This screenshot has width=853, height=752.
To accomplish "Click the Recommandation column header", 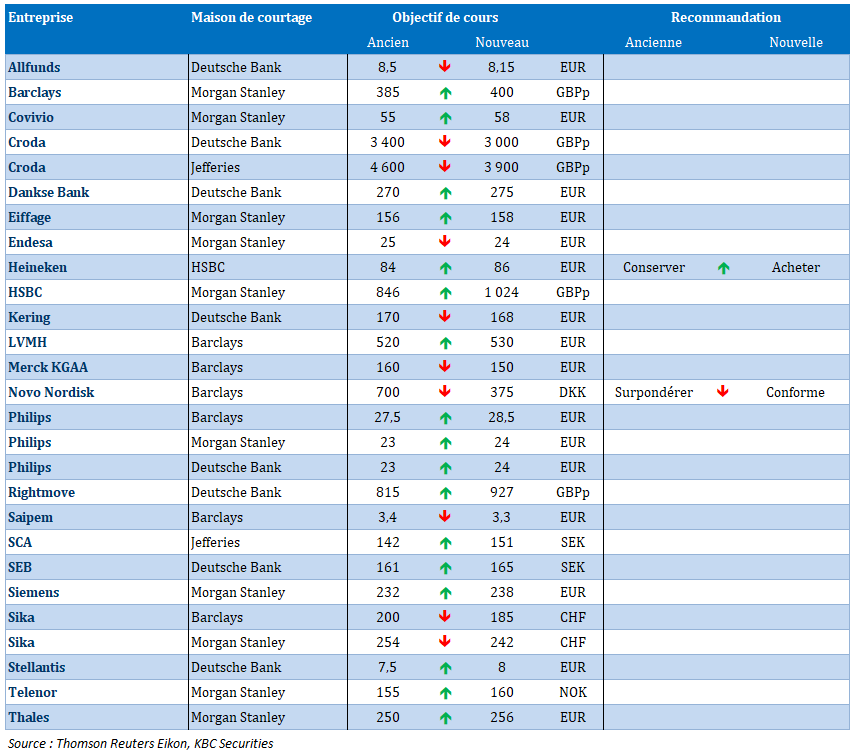I will (x=726, y=18).
